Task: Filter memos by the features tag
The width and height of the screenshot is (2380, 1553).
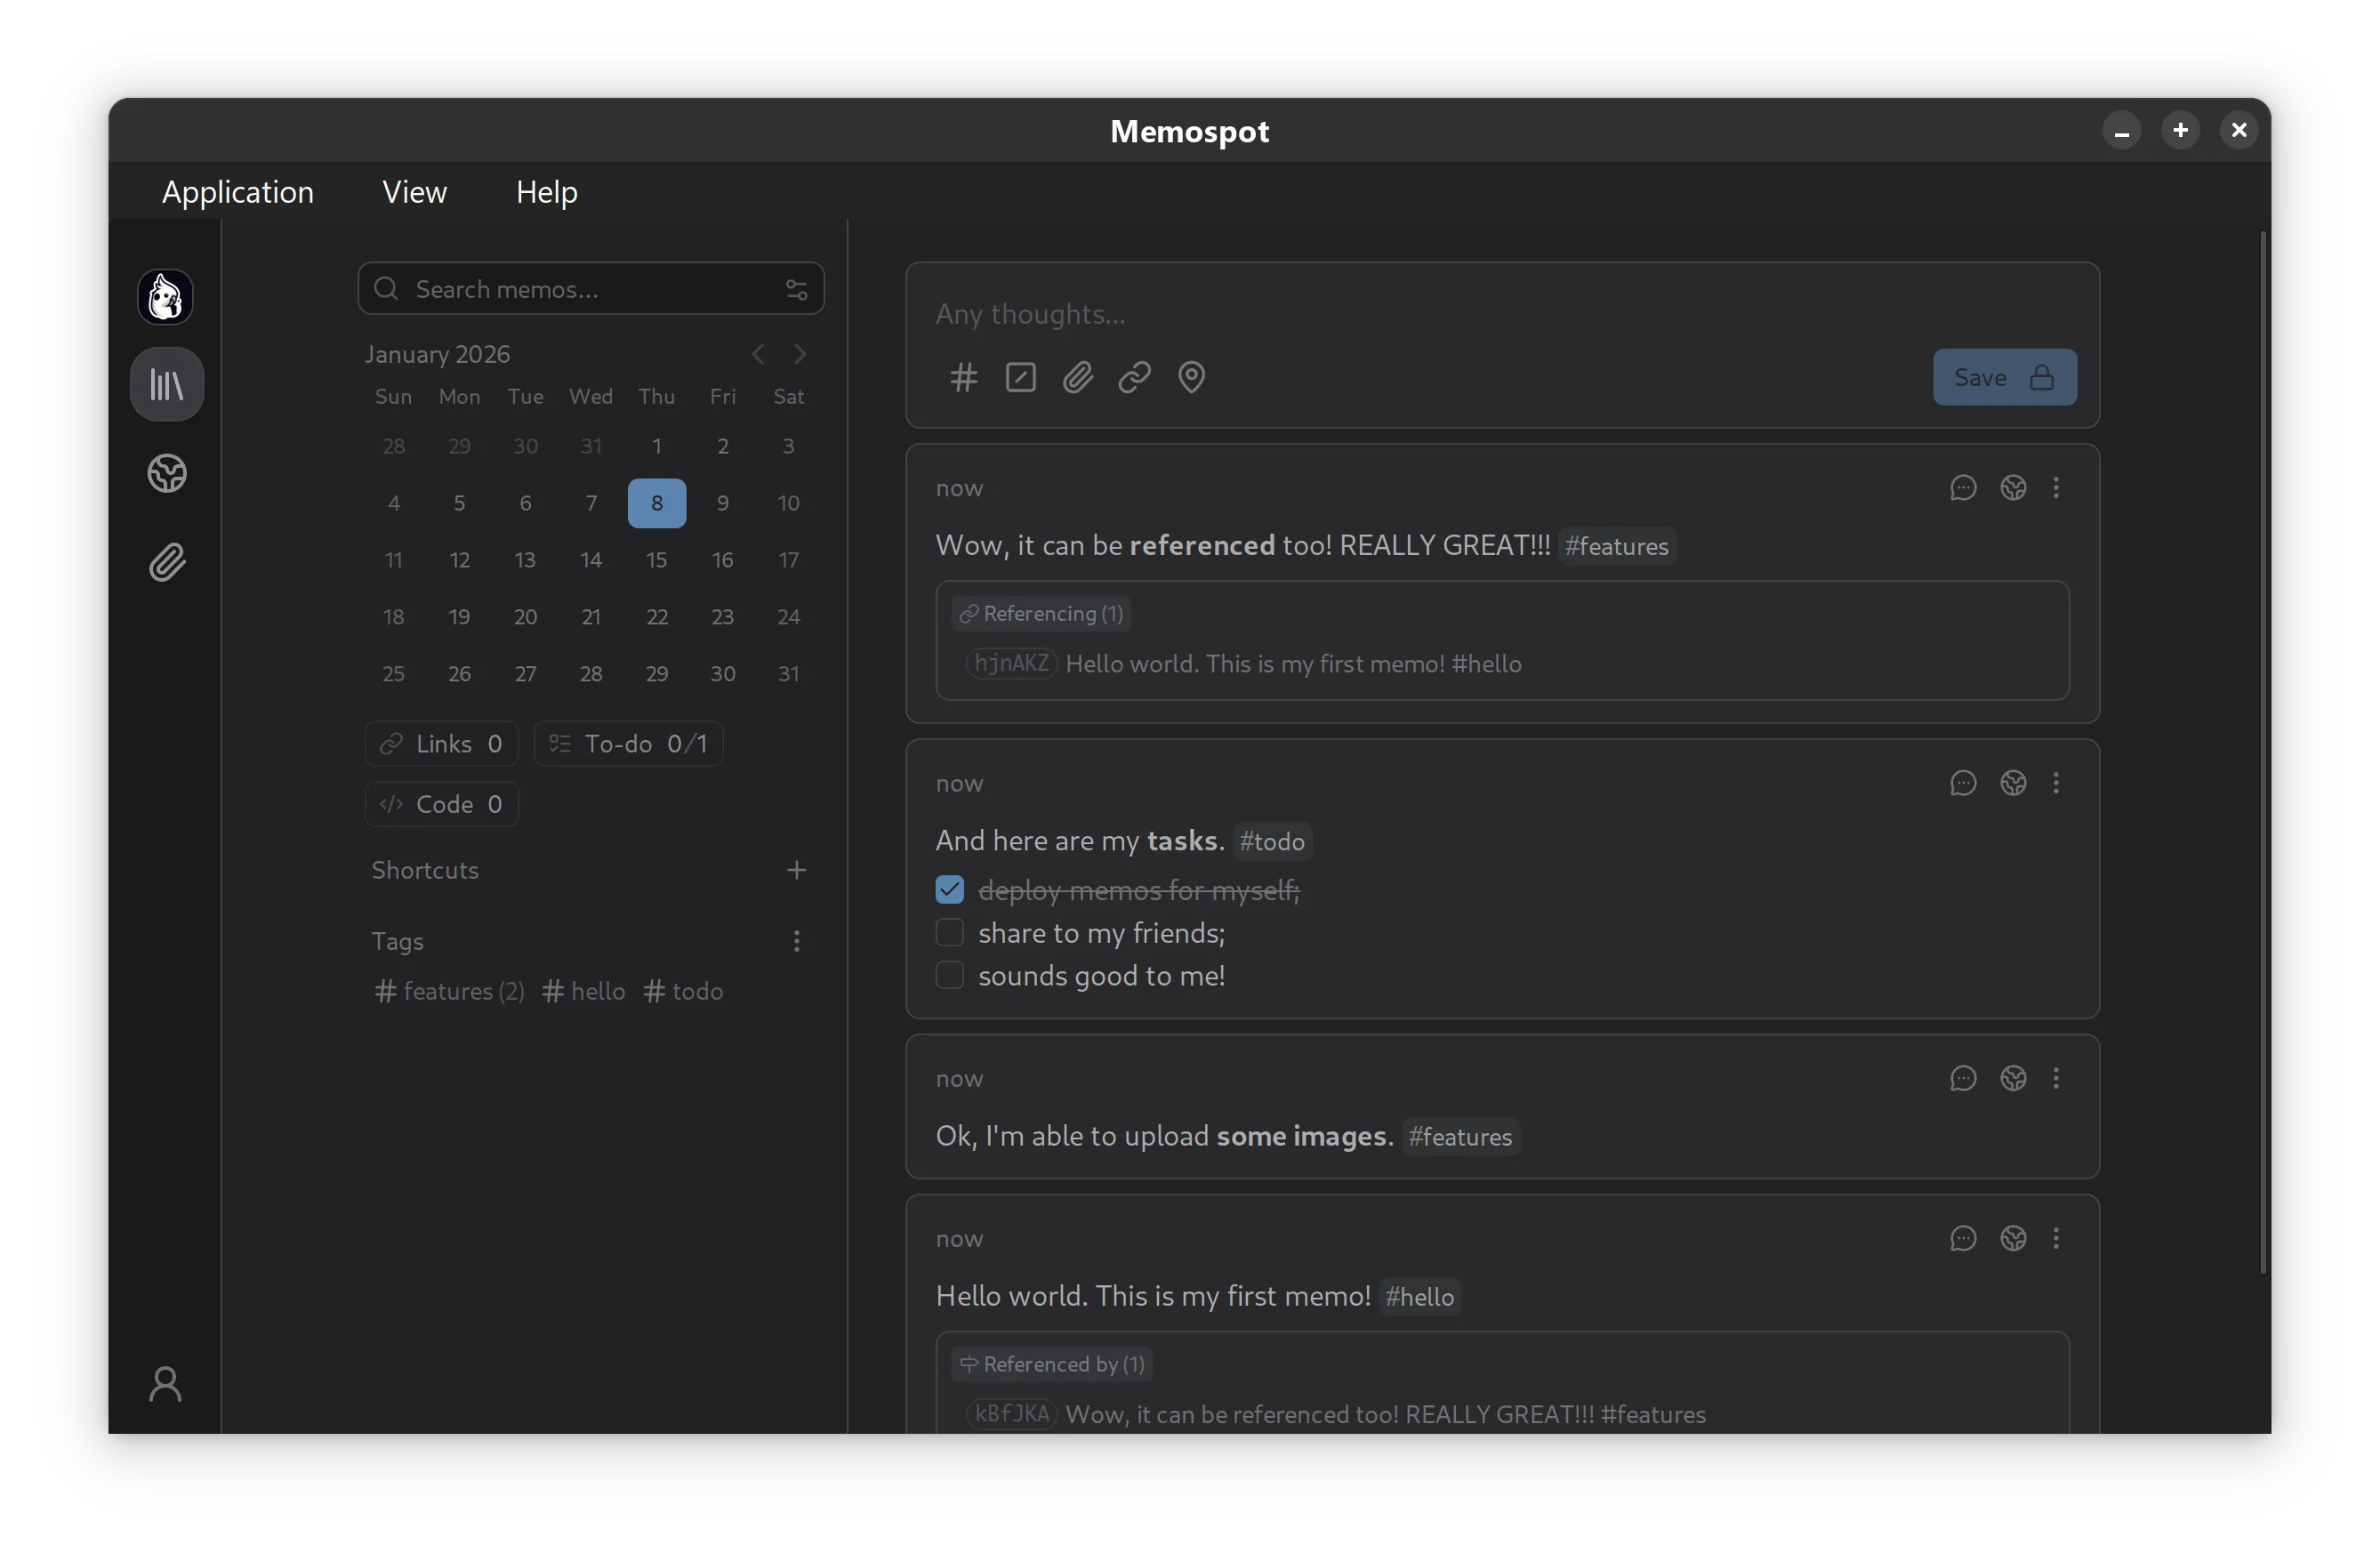Action: [x=449, y=991]
